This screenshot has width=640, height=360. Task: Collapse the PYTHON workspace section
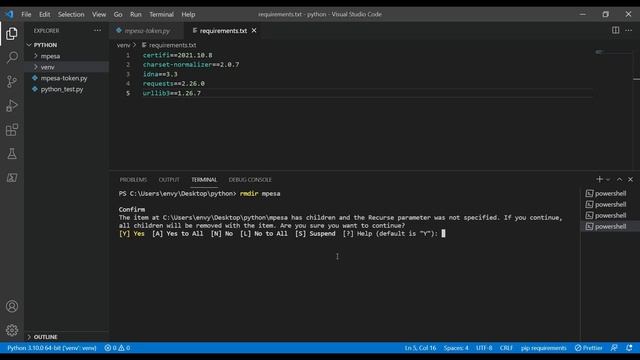(45, 45)
